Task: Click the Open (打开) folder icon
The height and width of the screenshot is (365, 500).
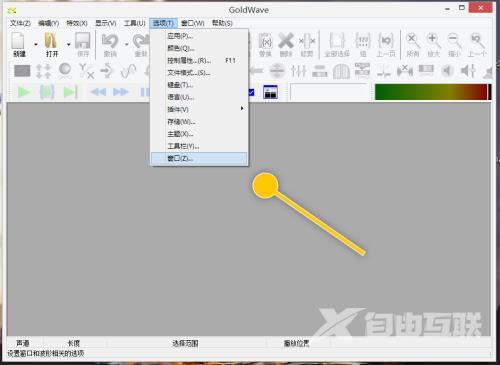Action: [51, 41]
